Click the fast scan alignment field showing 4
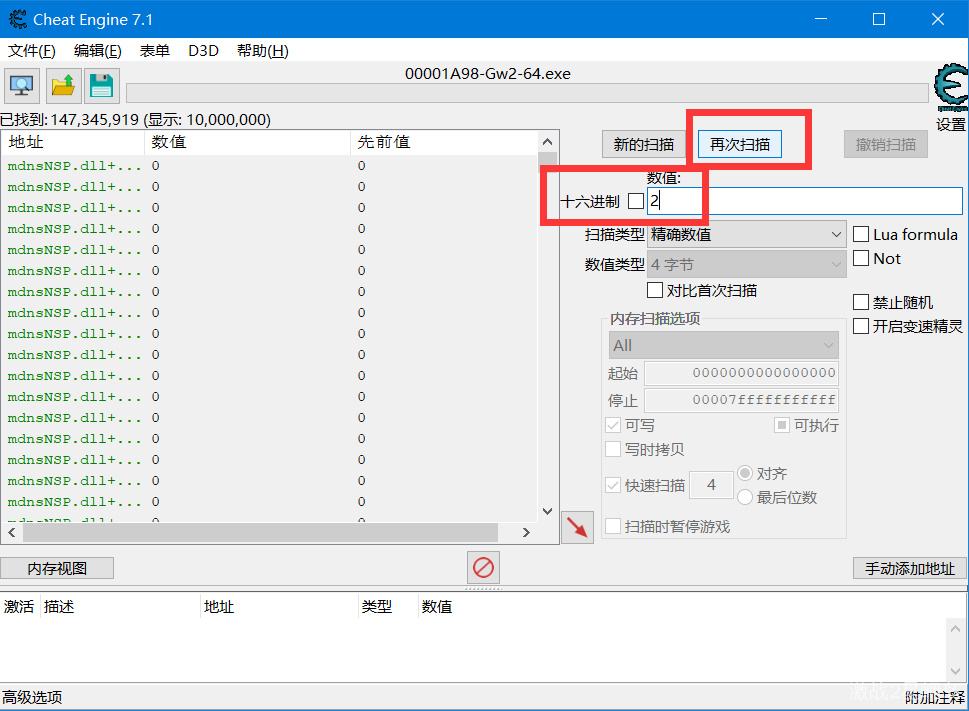 [x=711, y=485]
